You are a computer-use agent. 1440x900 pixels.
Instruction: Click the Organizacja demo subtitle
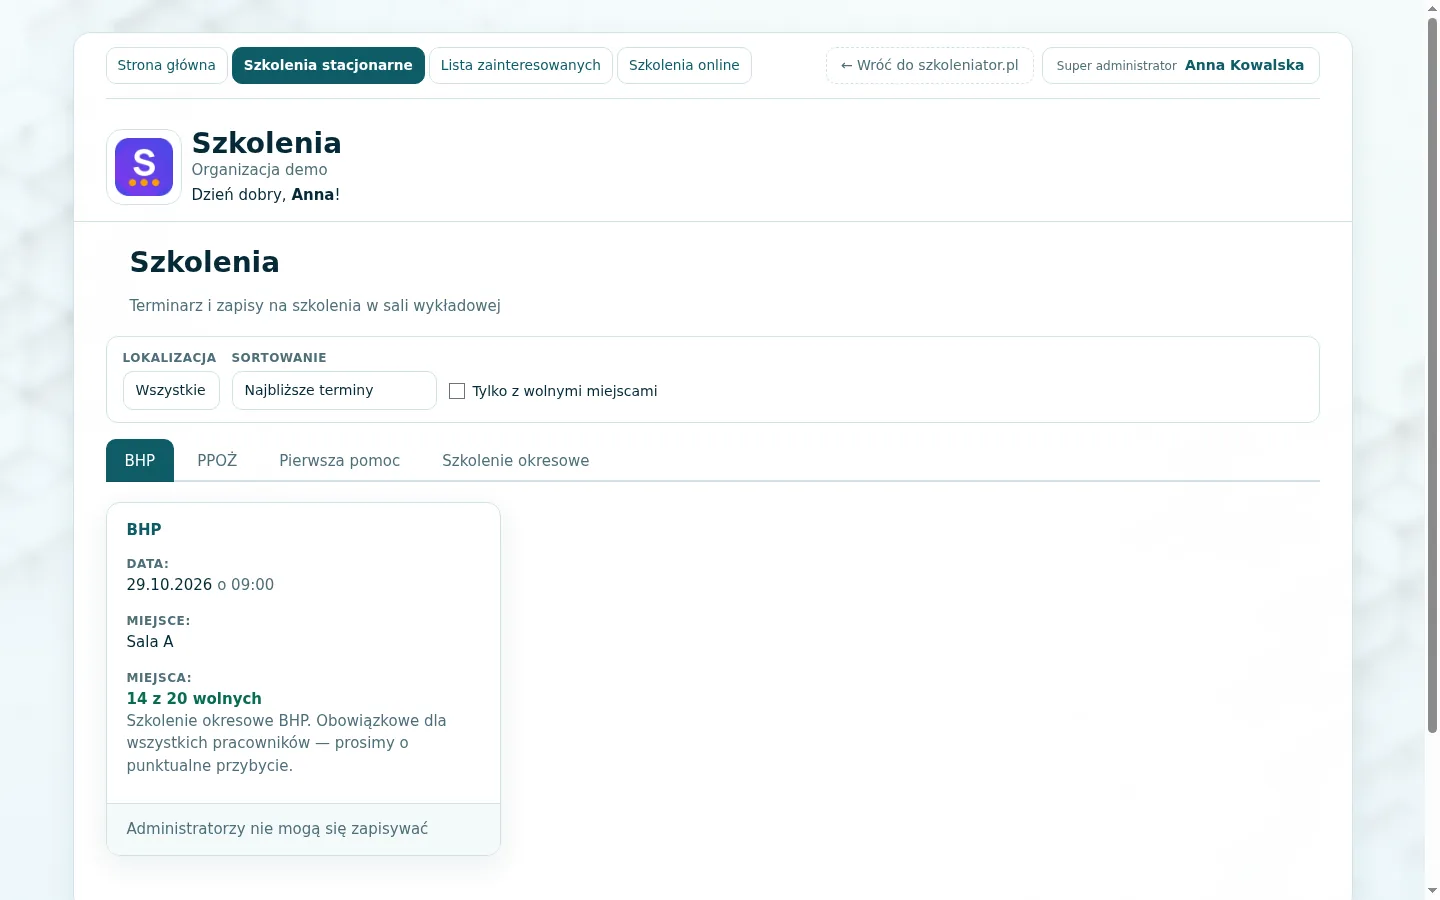pyautogui.click(x=260, y=170)
